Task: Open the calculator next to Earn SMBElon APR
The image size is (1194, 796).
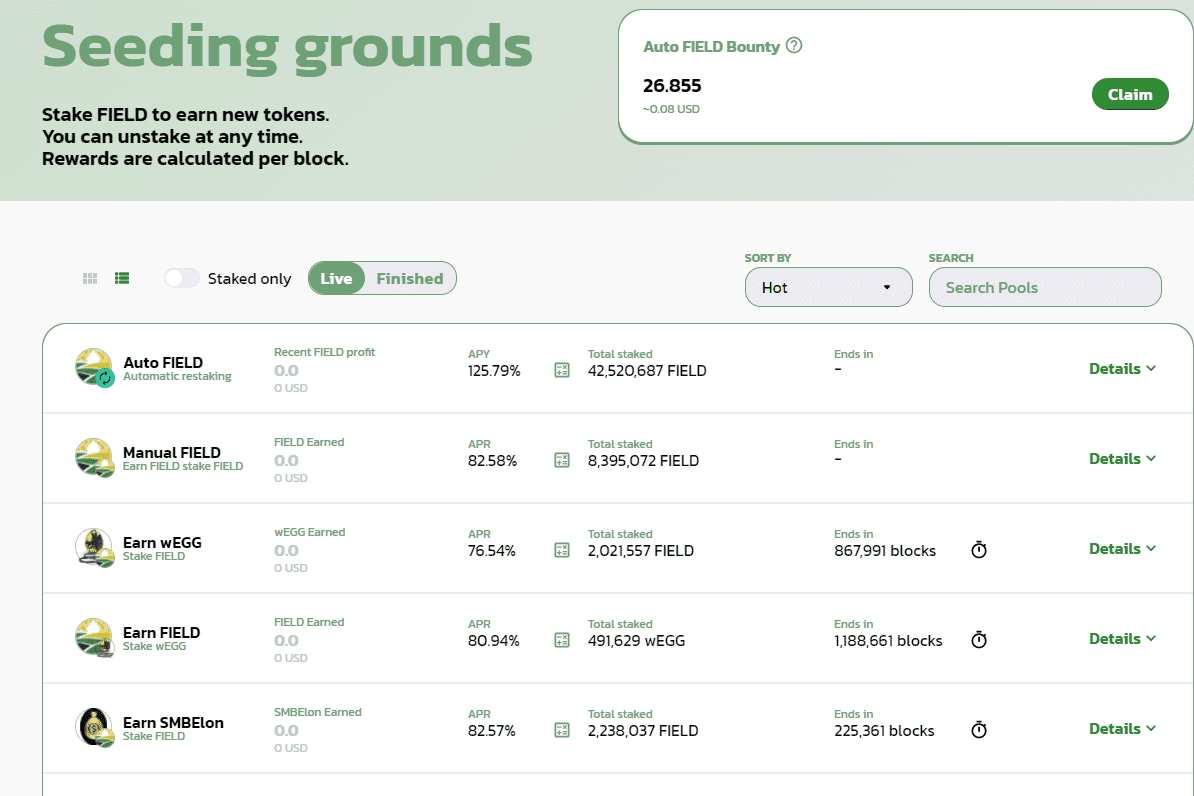Action: pos(561,729)
